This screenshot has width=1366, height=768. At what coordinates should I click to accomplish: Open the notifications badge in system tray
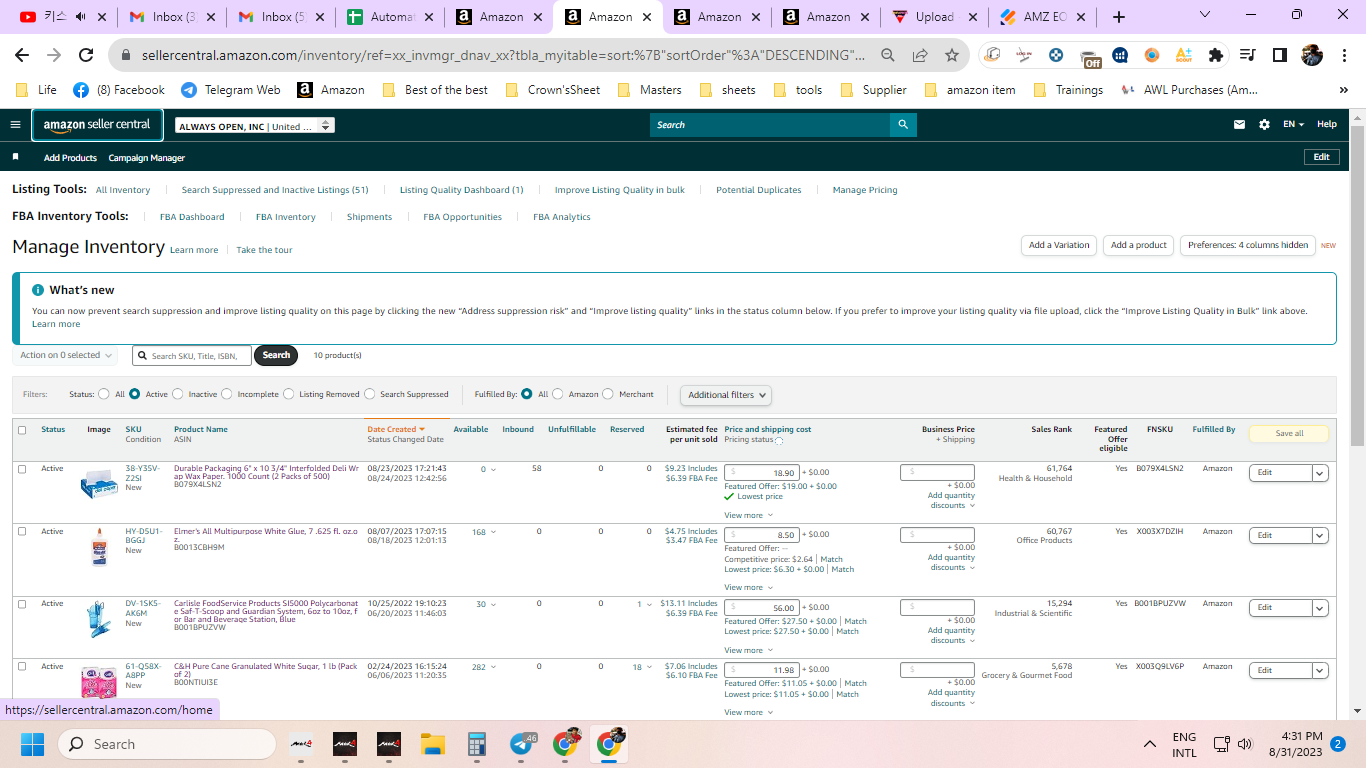[1337, 744]
